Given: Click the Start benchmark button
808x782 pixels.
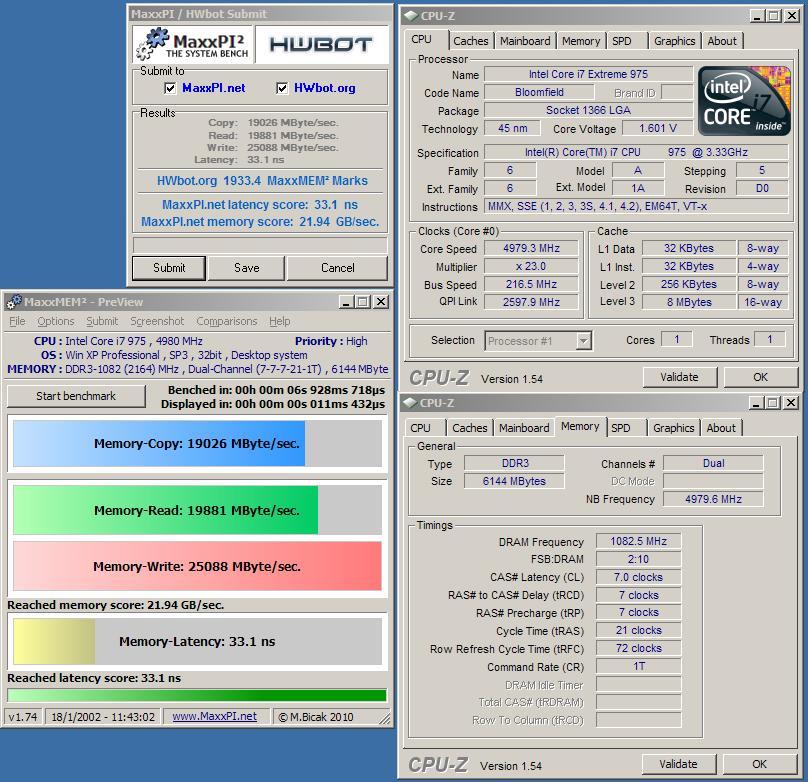Looking at the screenshot, I should tap(76, 396).
